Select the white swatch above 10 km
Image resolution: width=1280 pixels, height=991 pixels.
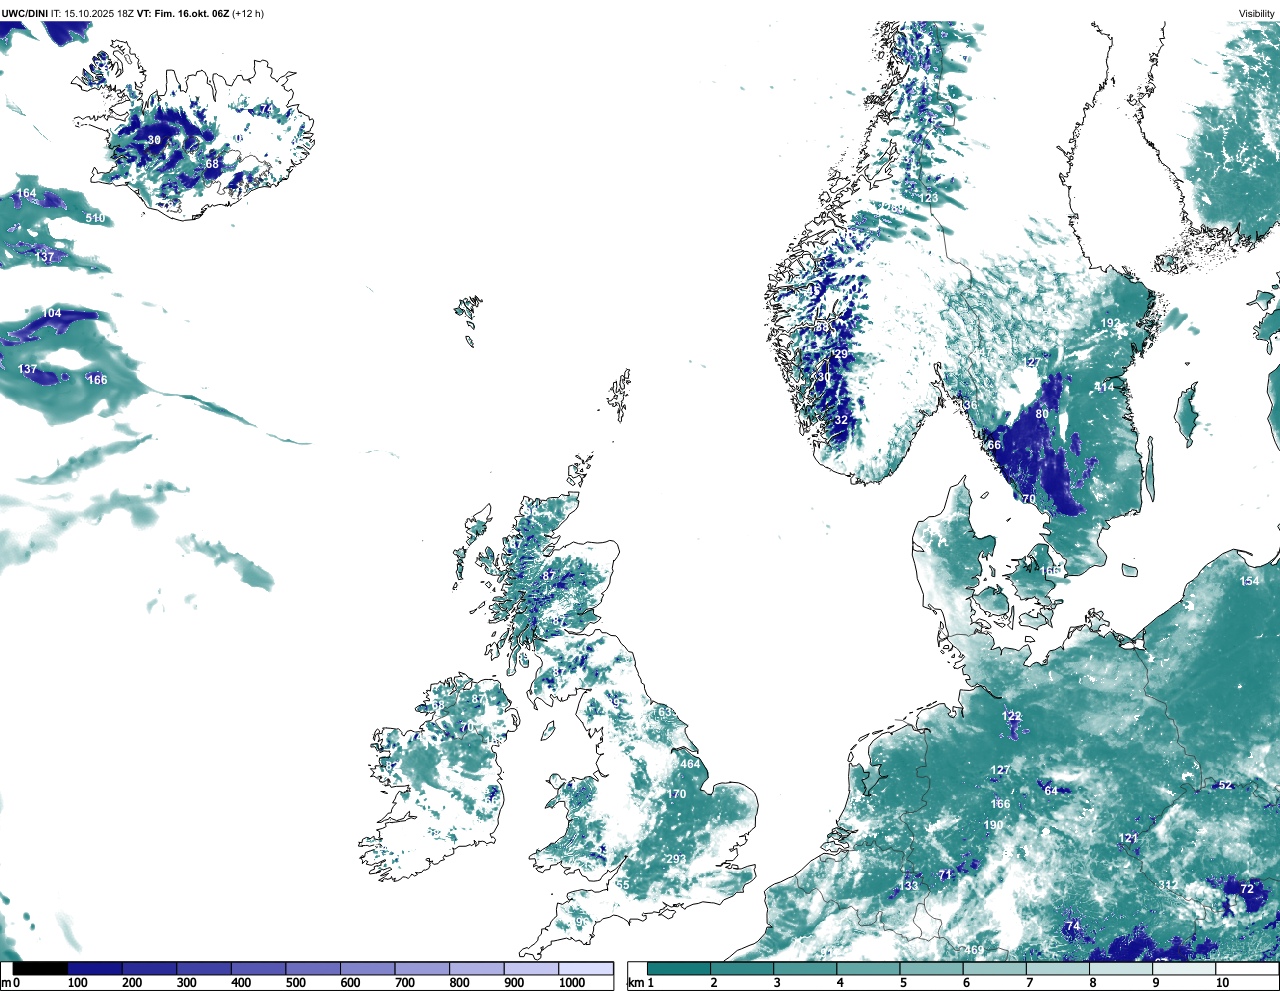point(1248,969)
